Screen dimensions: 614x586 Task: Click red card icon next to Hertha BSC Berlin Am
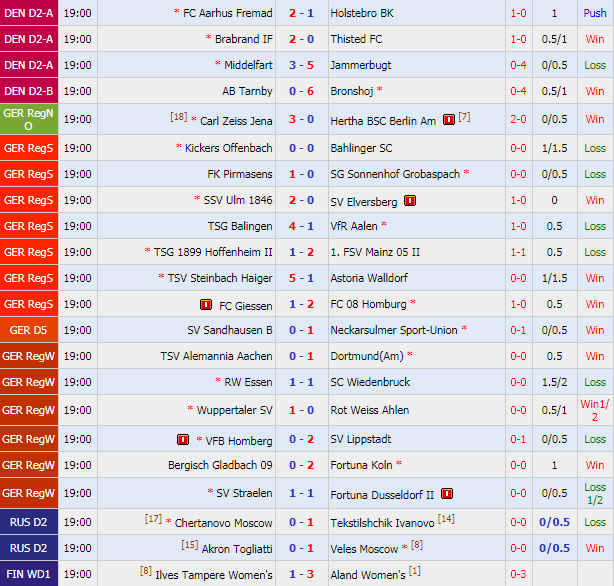449,119
